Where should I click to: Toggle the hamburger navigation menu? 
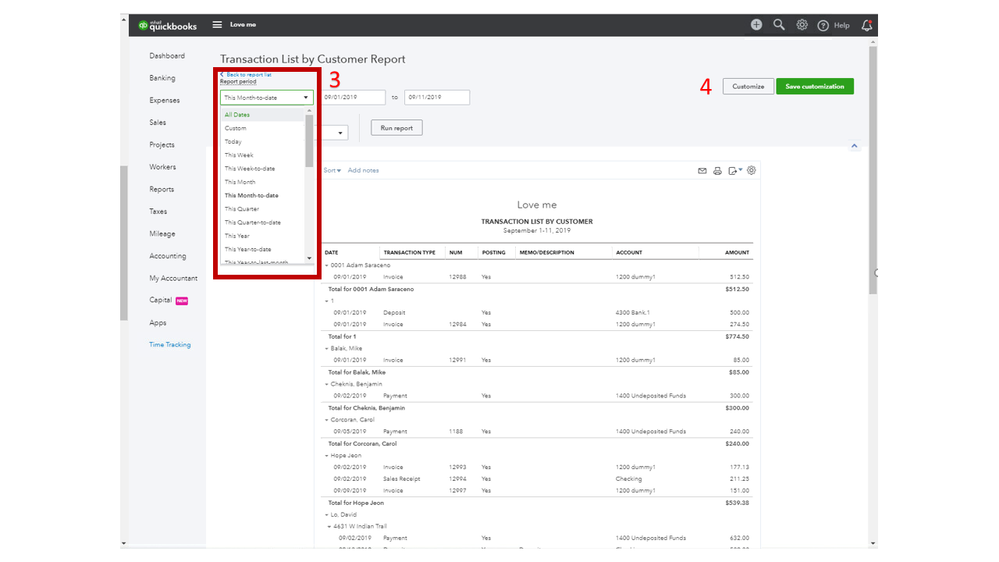tap(217, 25)
